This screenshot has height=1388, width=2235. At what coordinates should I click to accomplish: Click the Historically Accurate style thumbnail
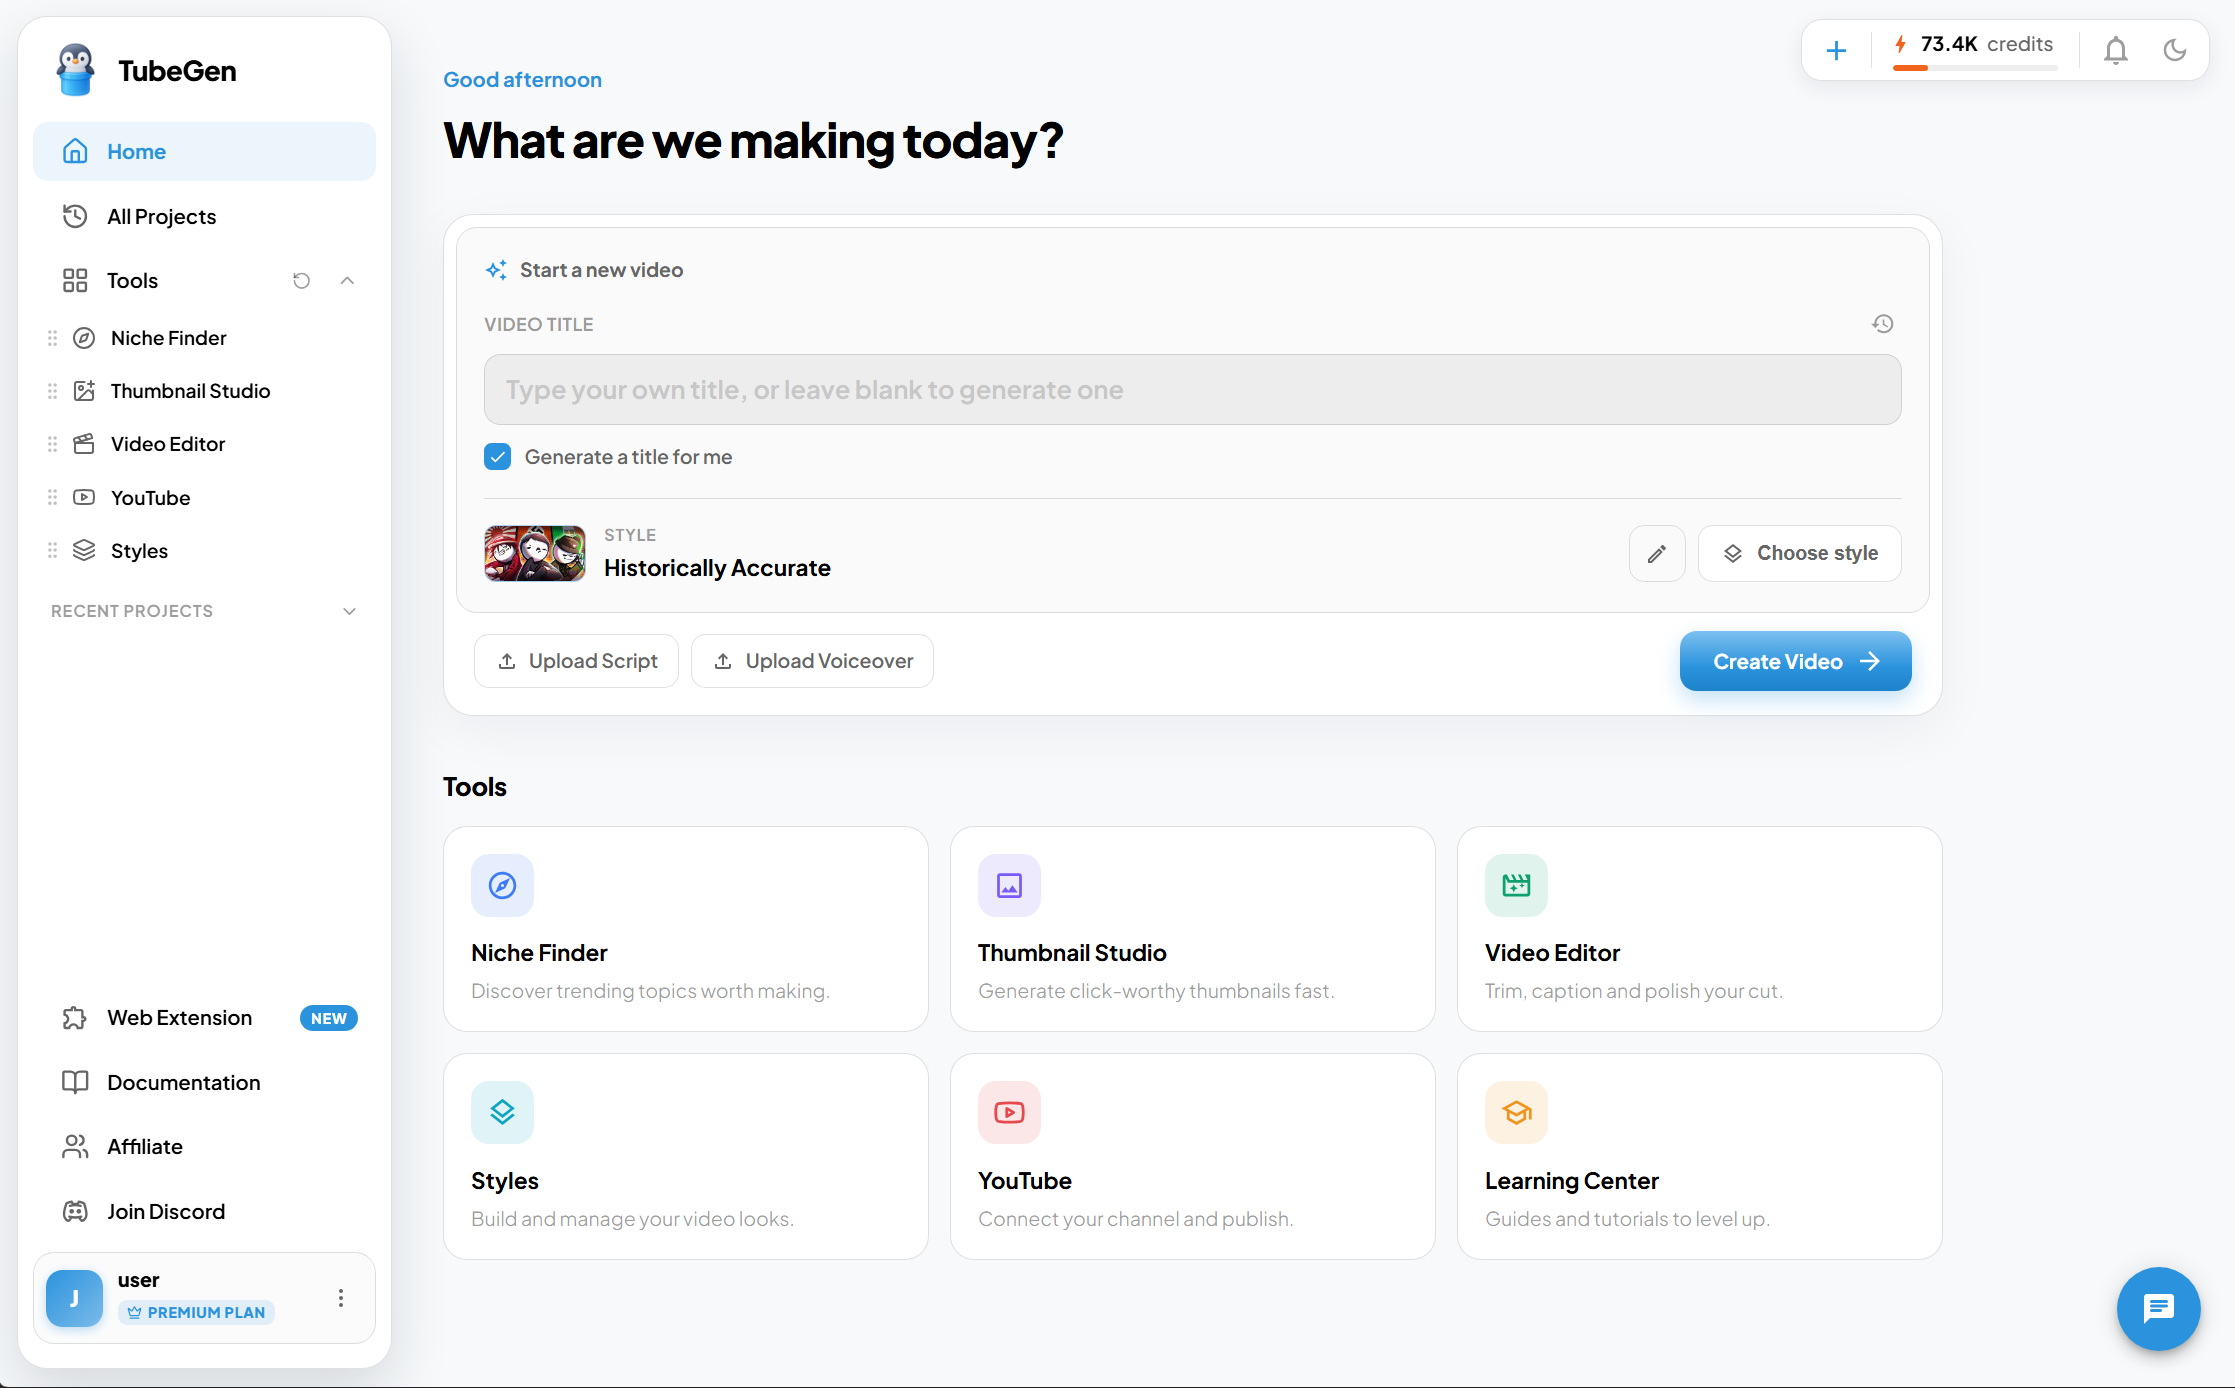[x=535, y=553]
